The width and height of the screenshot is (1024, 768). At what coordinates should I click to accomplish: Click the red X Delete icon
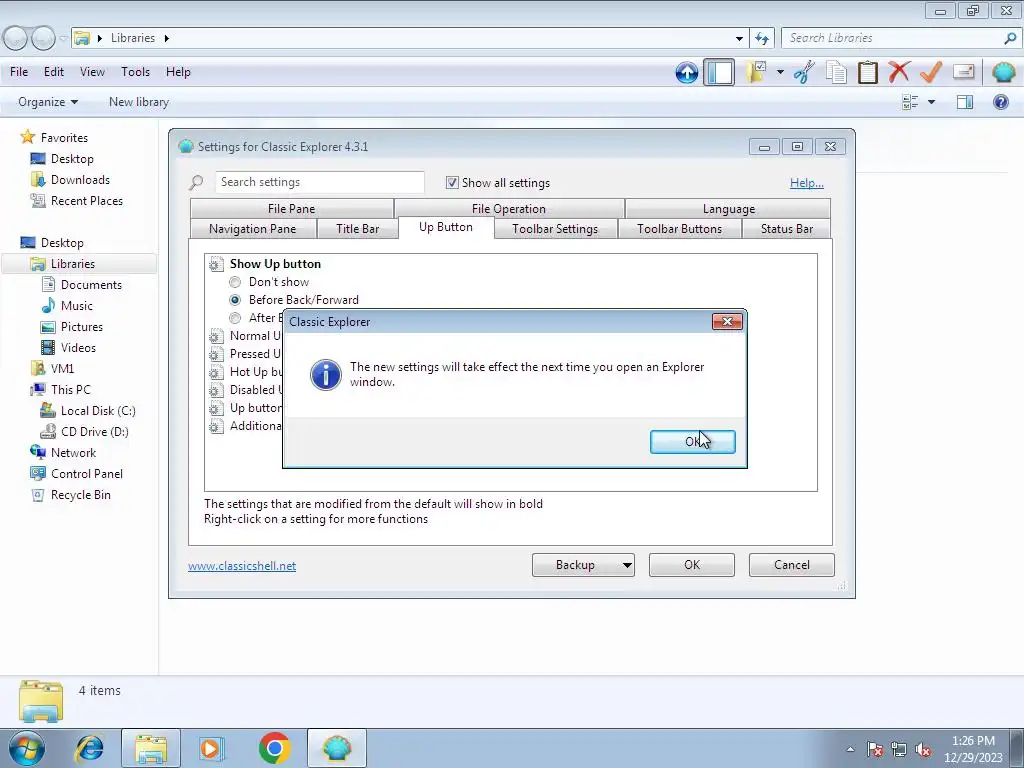point(899,72)
